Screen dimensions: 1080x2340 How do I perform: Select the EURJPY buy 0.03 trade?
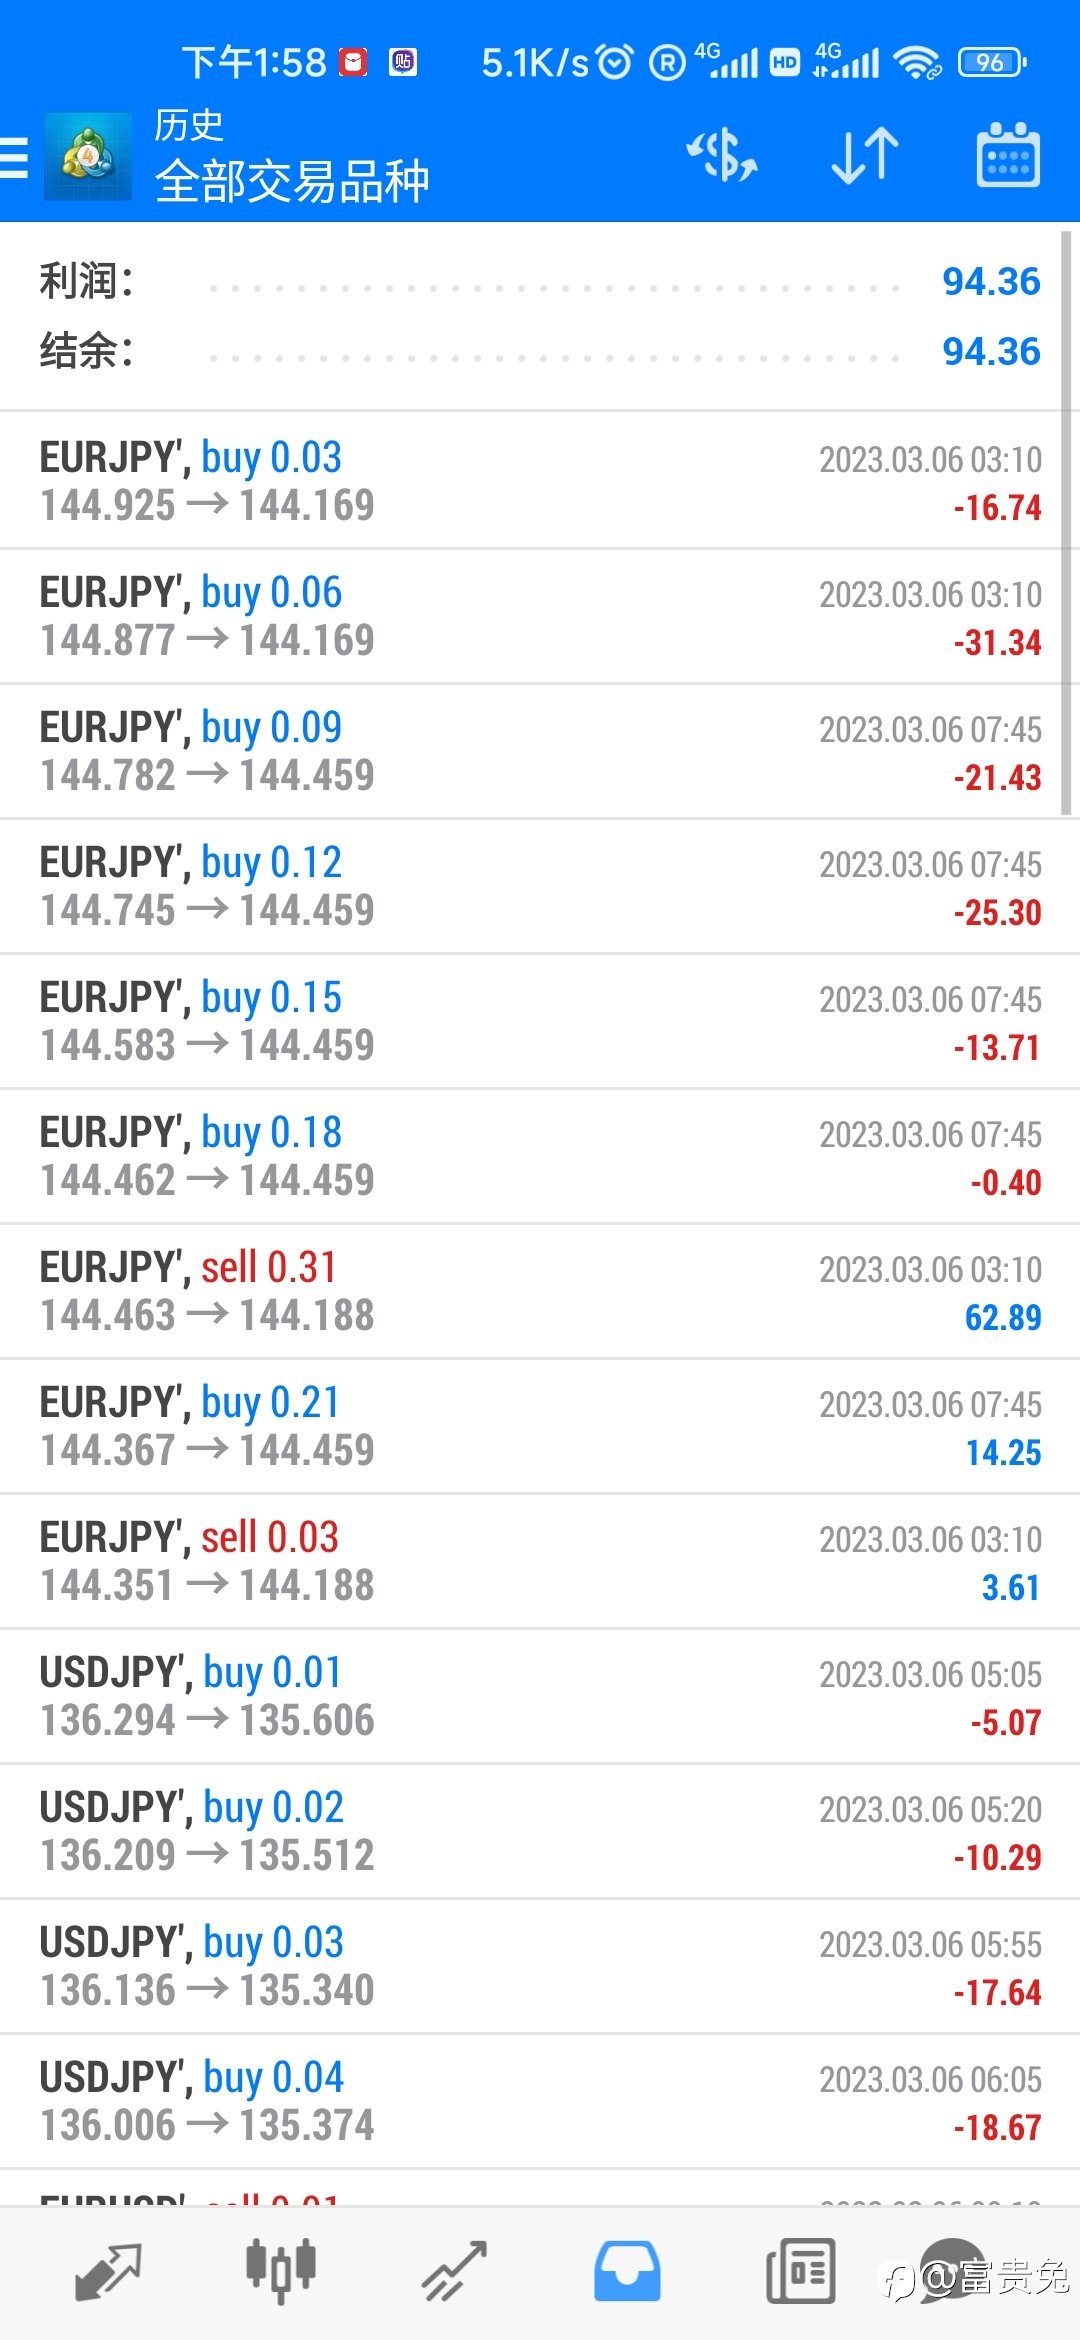(540, 481)
